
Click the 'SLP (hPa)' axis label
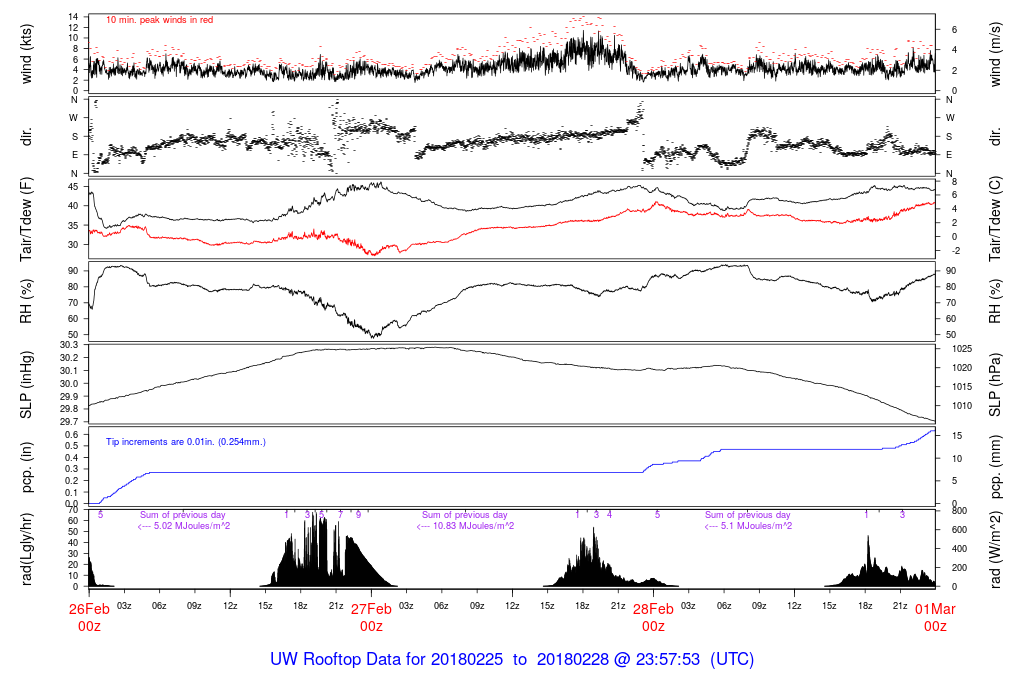tap(995, 385)
